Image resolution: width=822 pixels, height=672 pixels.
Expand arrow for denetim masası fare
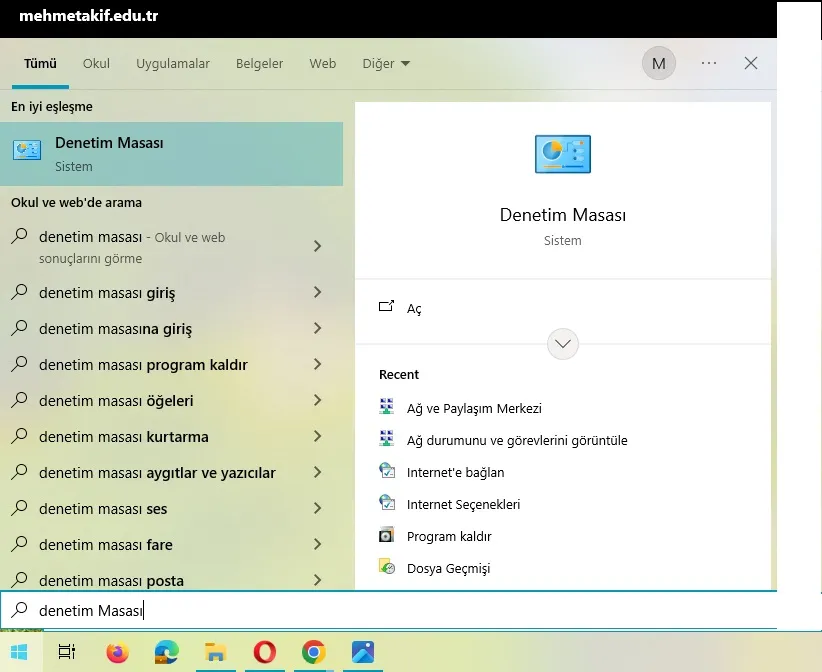(x=317, y=544)
